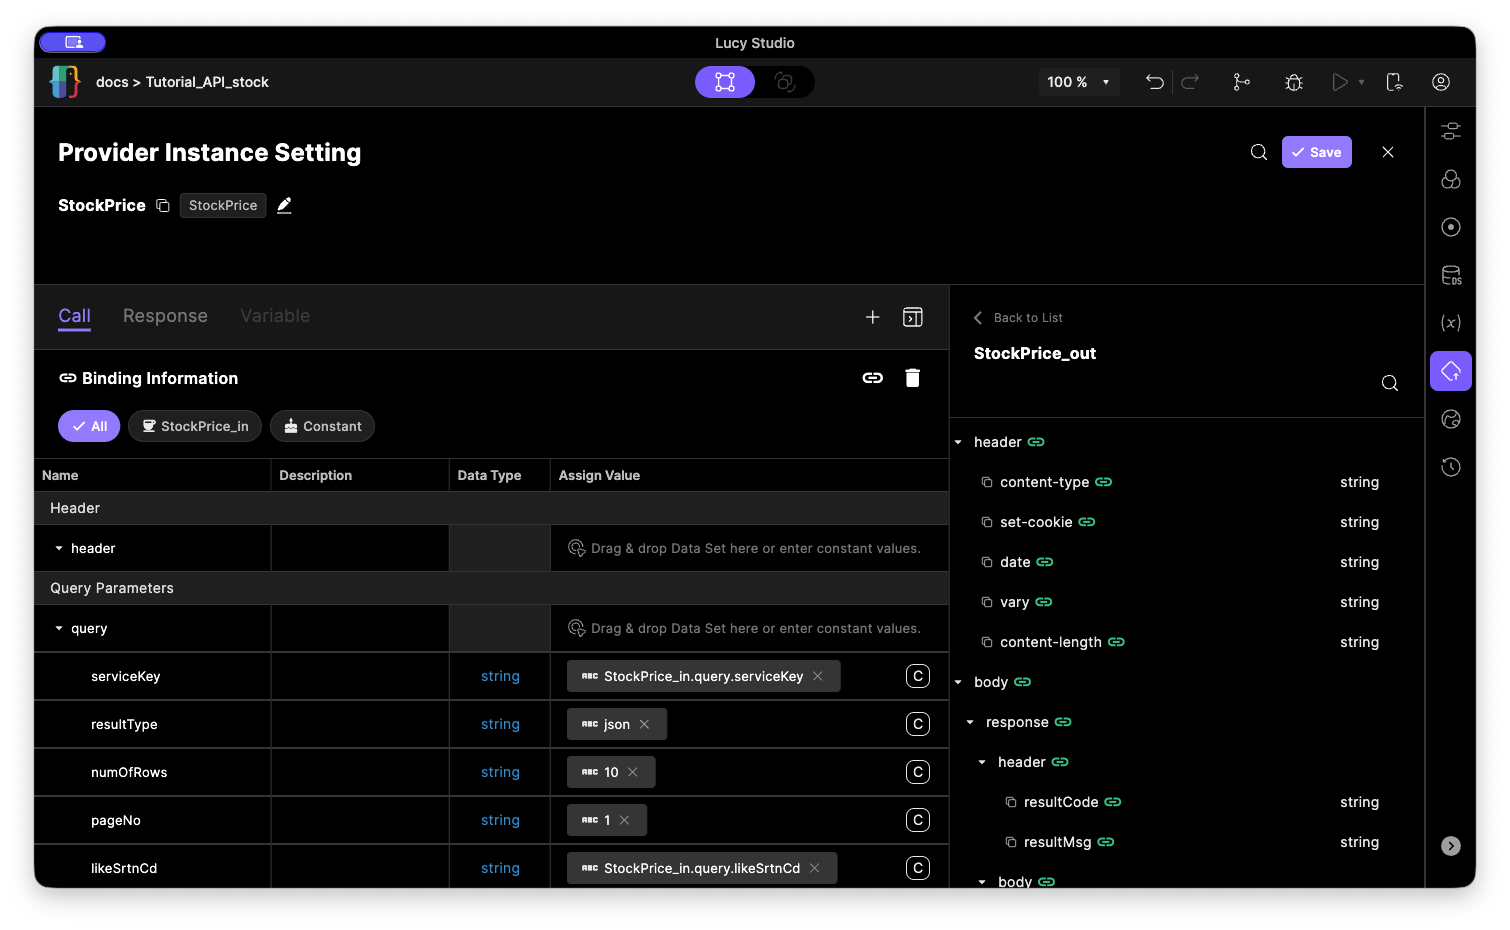Screen dimensions: 1510x930
Task: Open the user account profile icon
Action: tap(1441, 82)
